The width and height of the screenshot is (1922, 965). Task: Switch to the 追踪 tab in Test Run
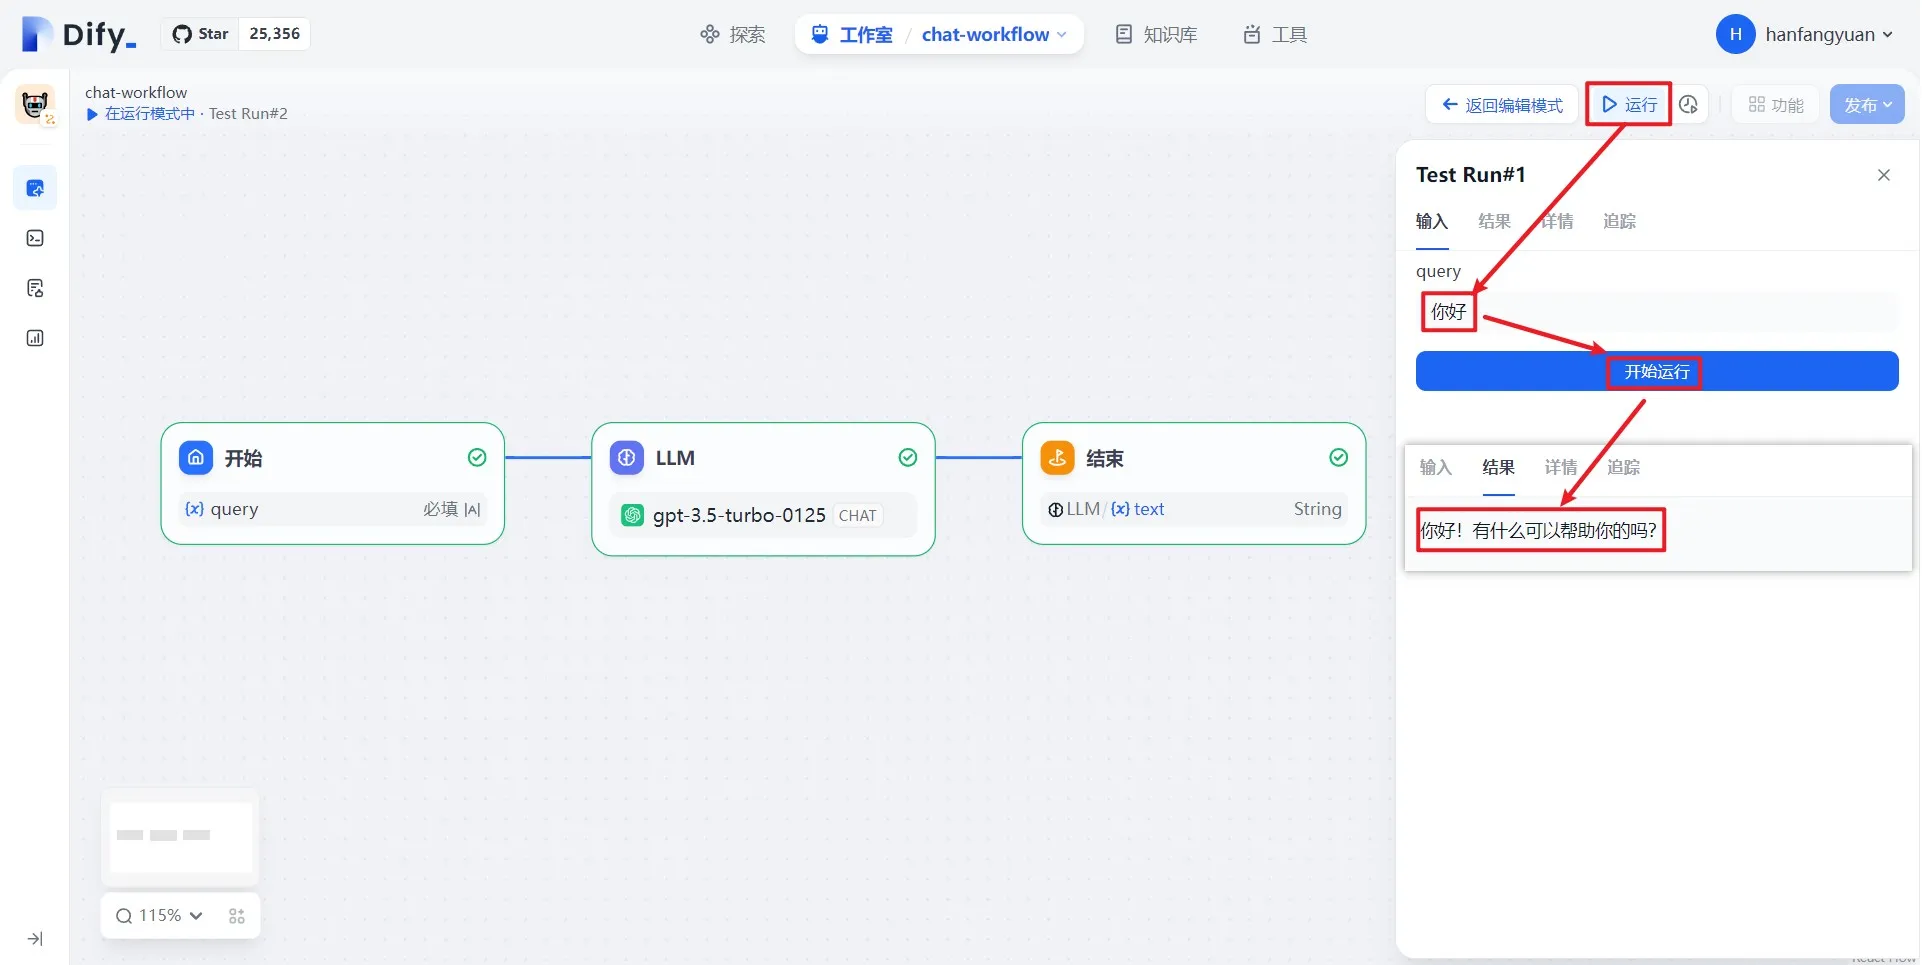point(1619,222)
